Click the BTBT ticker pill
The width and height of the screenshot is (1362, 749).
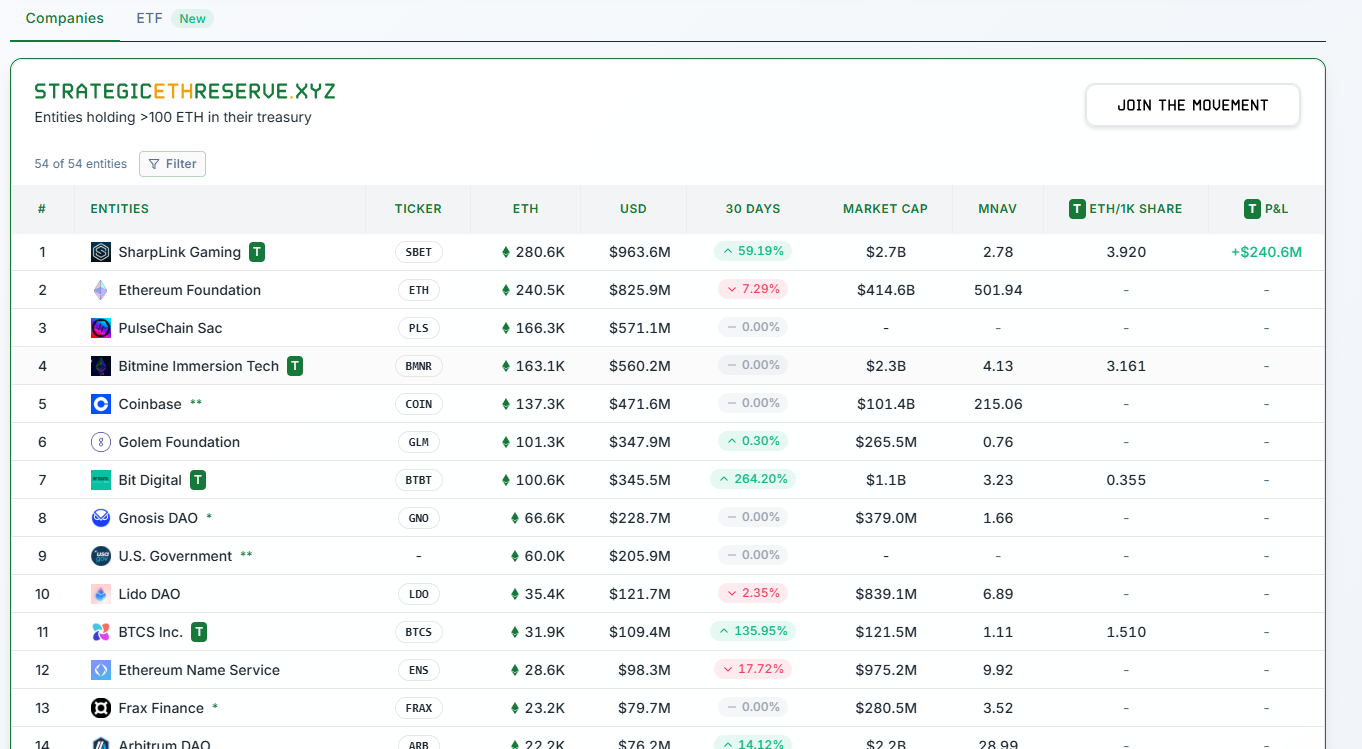(419, 480)
